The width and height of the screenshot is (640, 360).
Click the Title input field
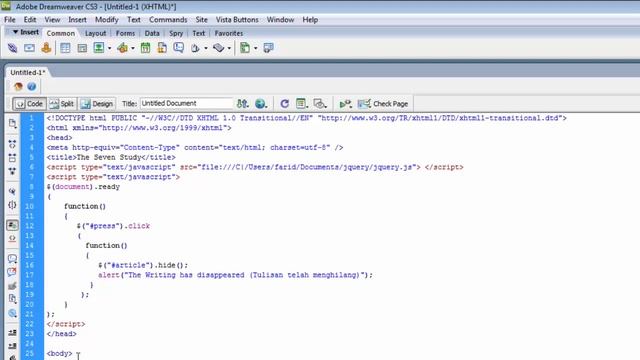187,104
